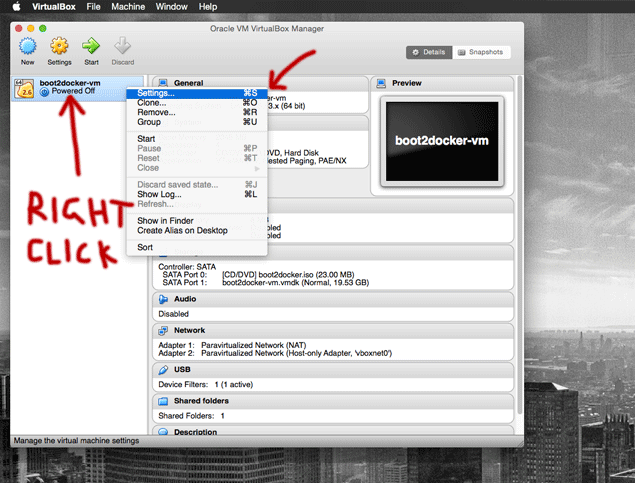Click the boot2docker-vm OS icon
This screenshot has height=483, width=635.
click(24, 89)
